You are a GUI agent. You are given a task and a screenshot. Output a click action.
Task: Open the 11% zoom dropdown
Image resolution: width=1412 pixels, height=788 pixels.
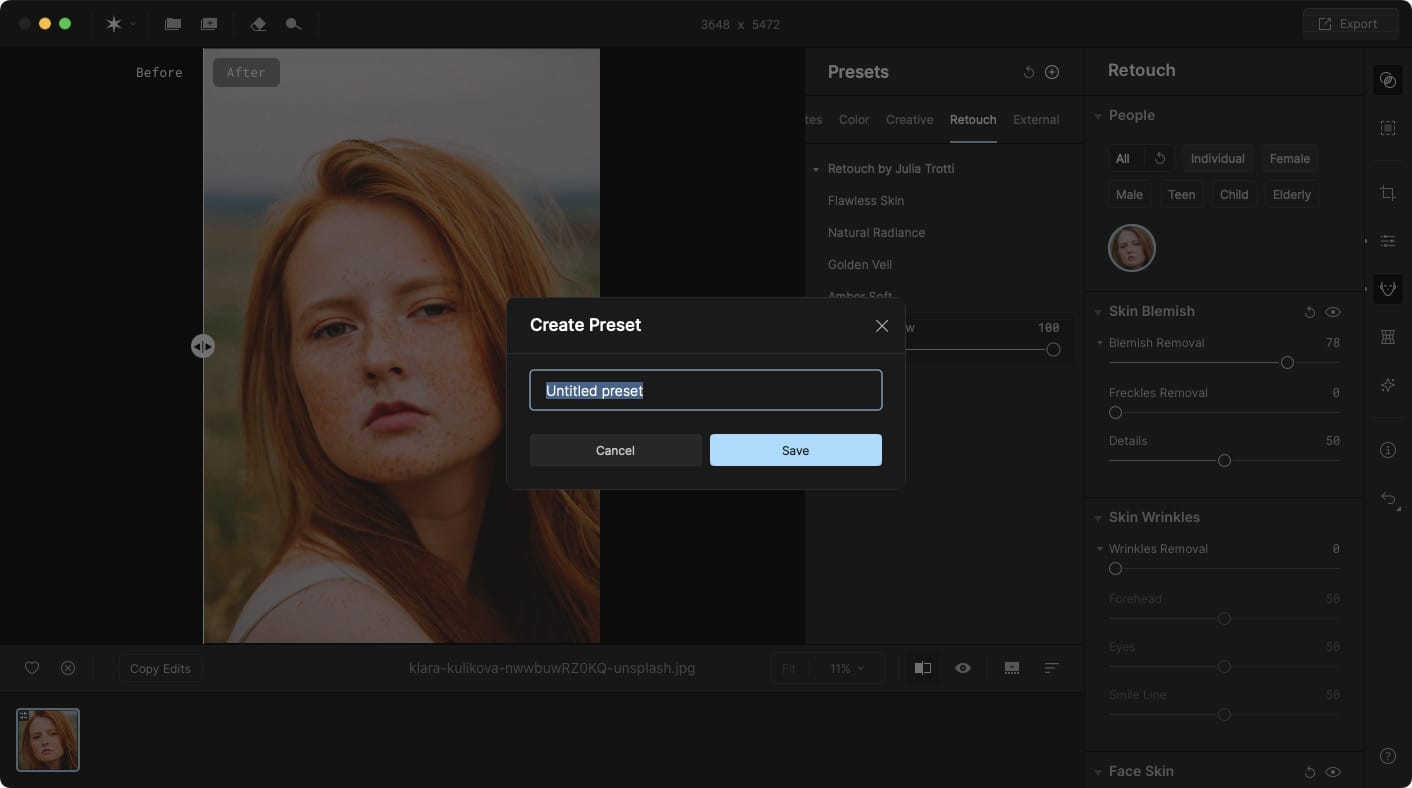[x=848, y=668]
